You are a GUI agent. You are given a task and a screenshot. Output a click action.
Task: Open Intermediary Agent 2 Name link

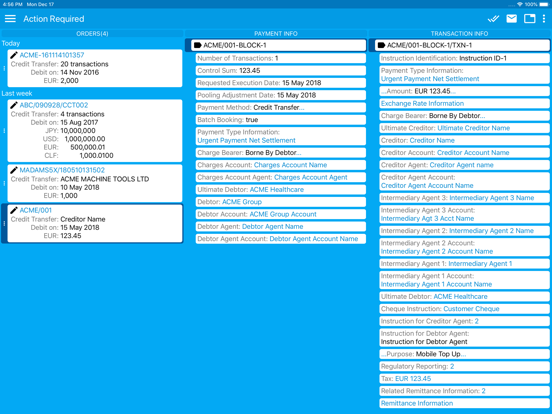coord(491,231)
